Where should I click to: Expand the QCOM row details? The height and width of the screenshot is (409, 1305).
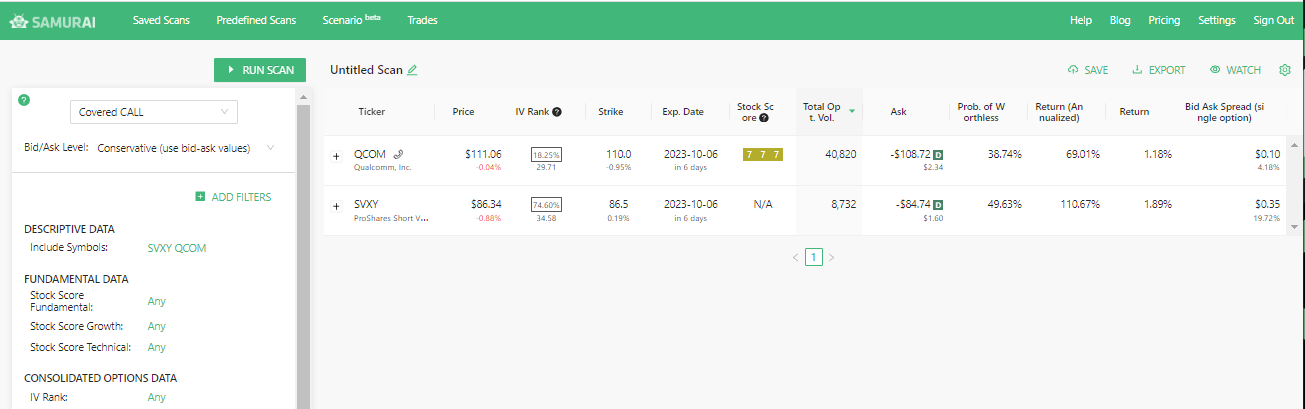pos(336,156)
